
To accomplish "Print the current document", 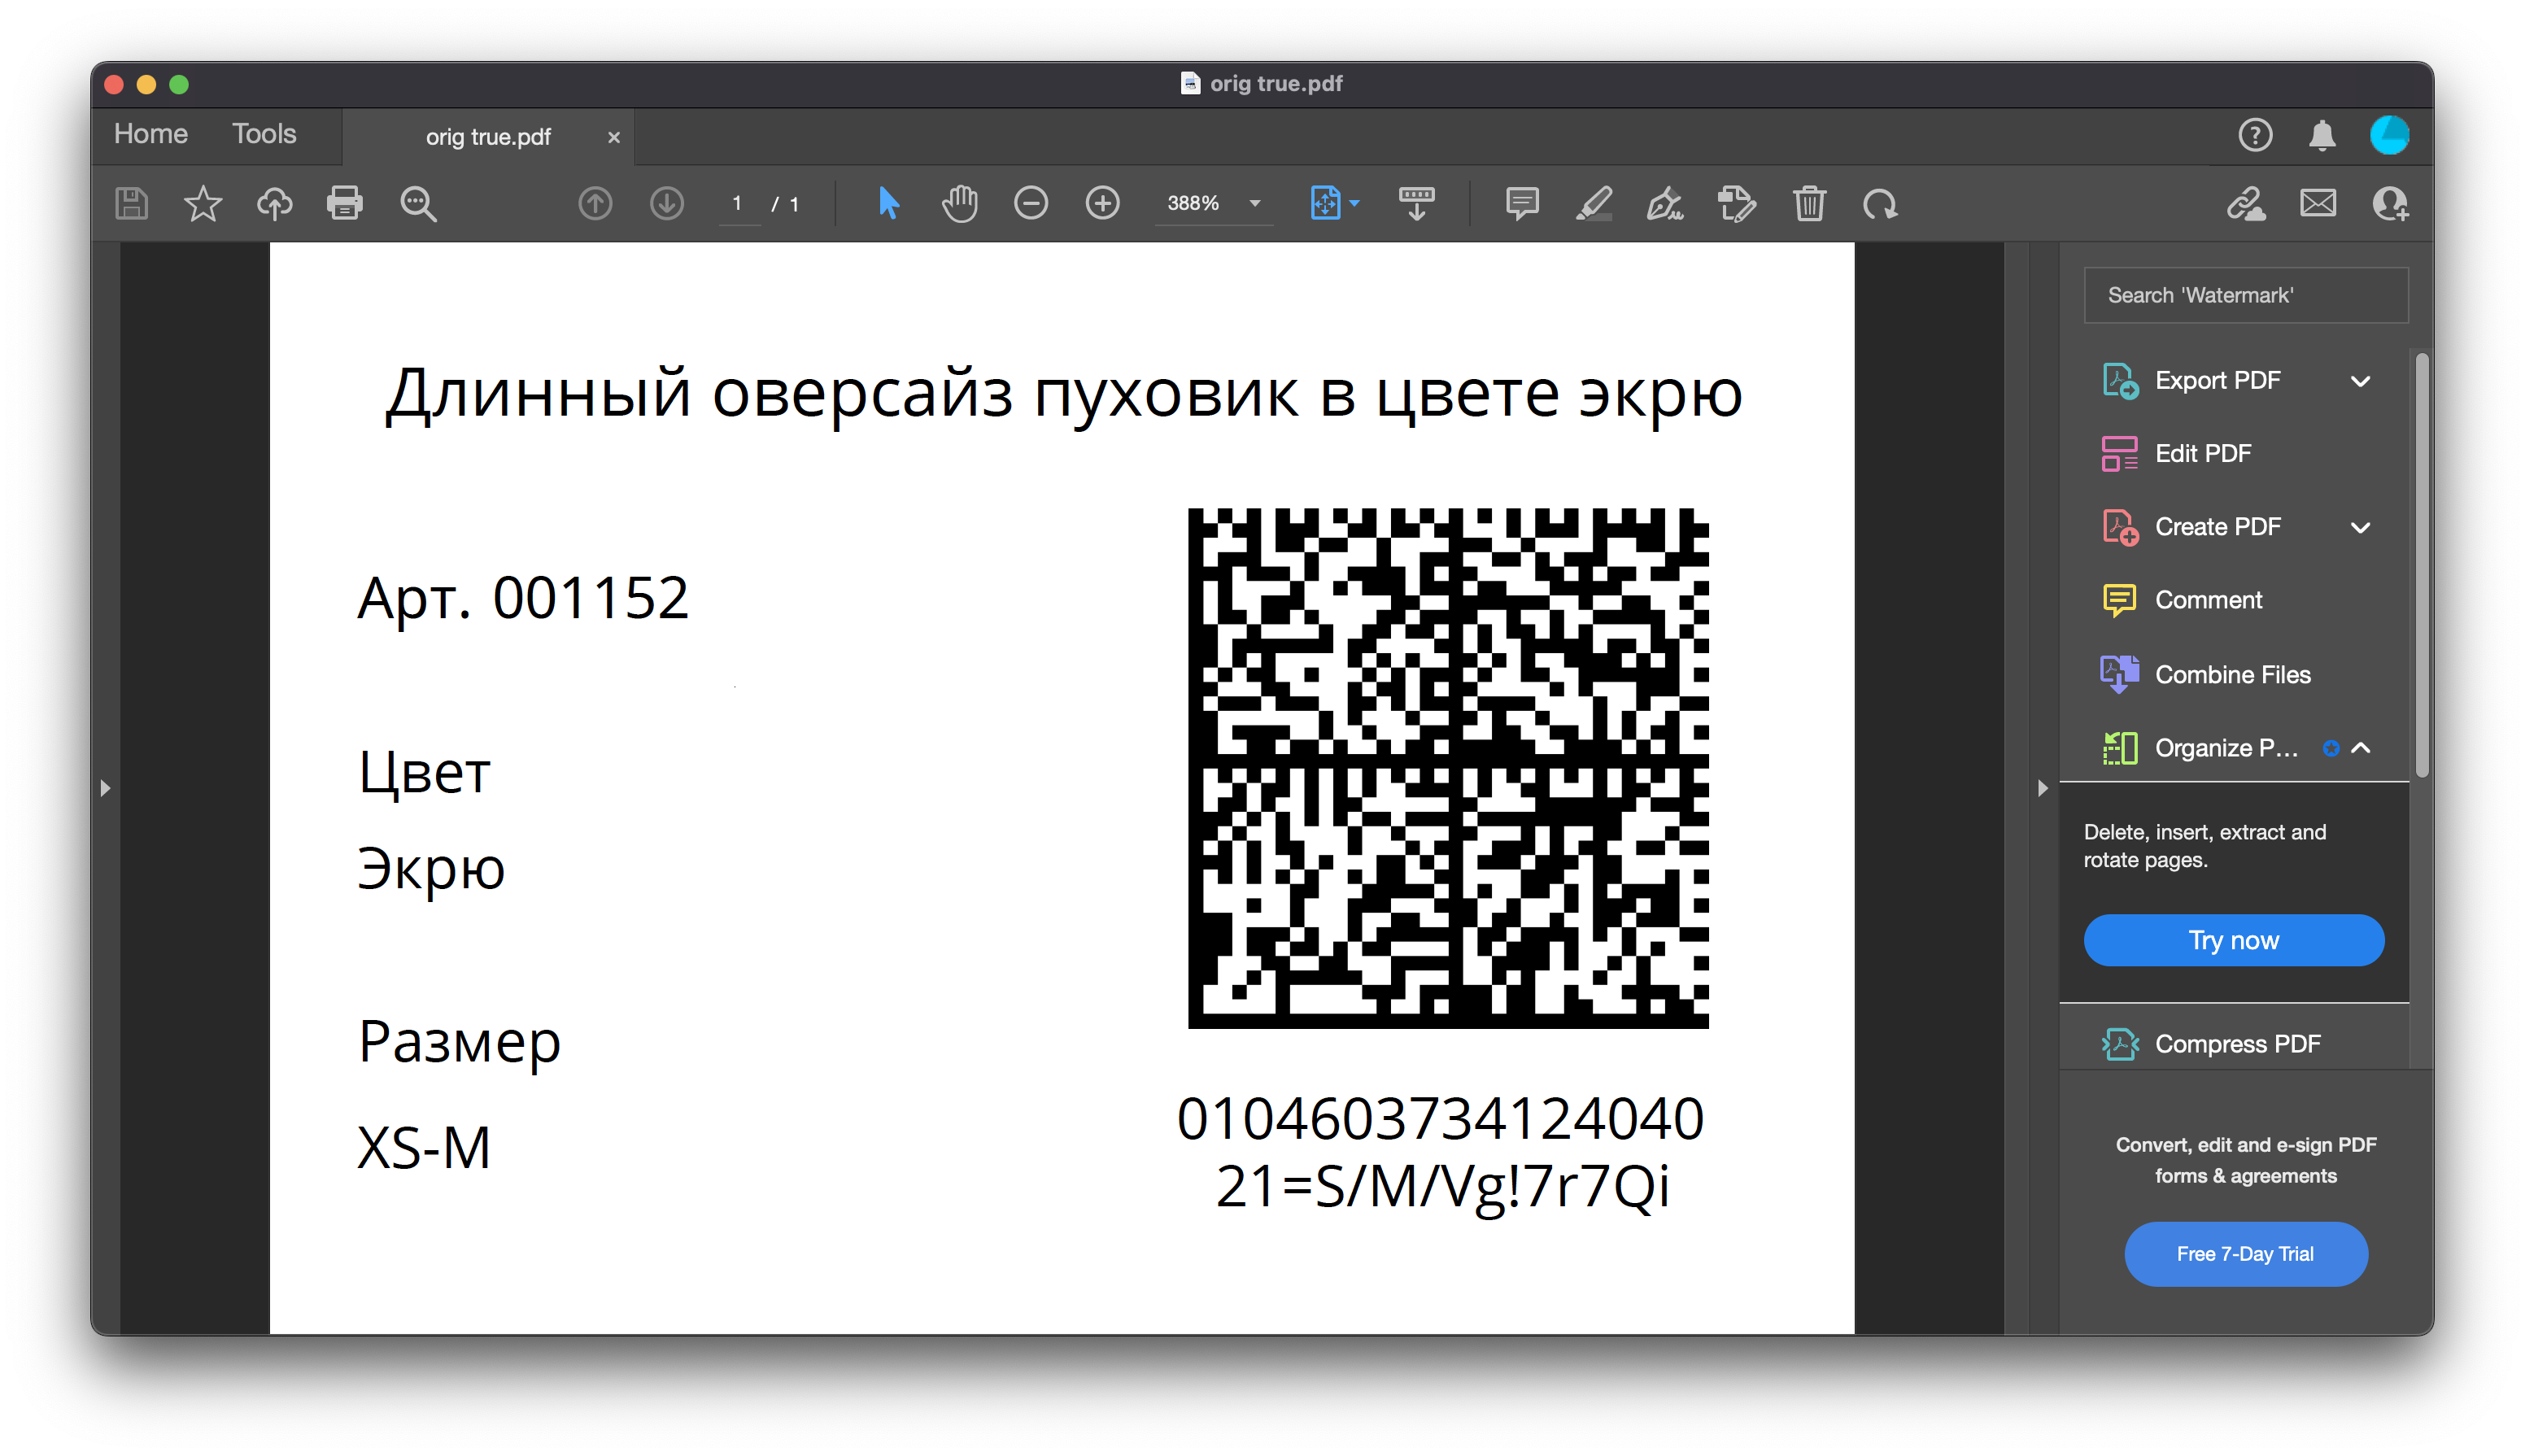I will pyautogui.click(x=345, y=203).
